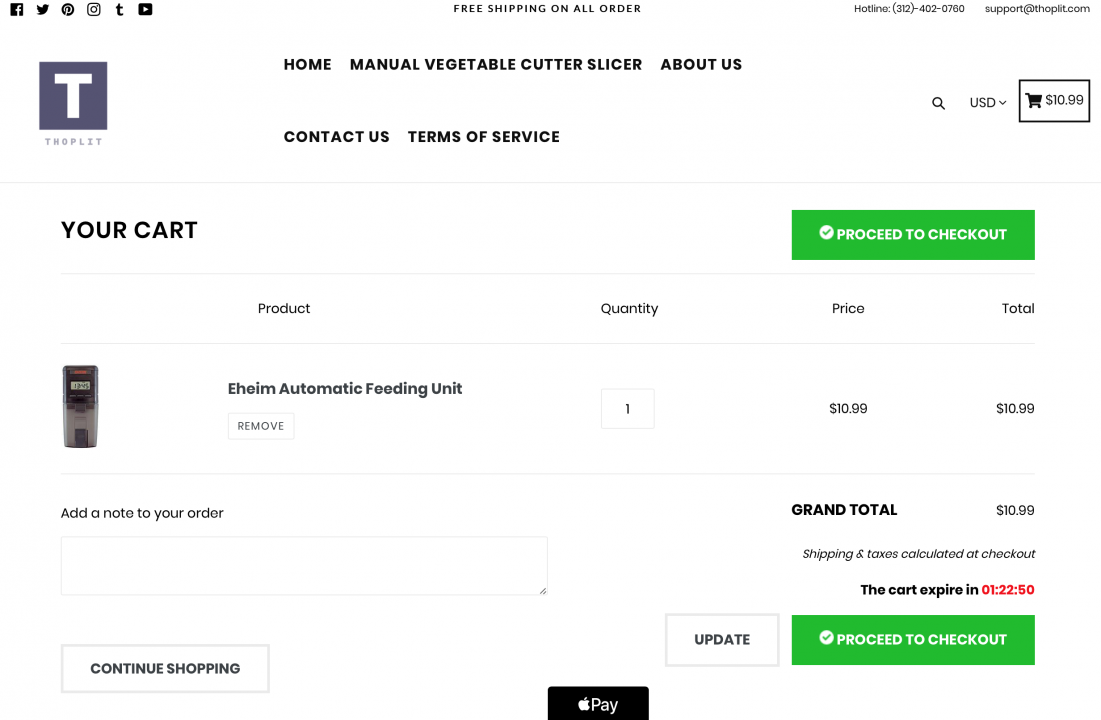Click the cart expiry countdown timer
Viewport: 1101px width, 720px height.
(x=1008, y=590)
